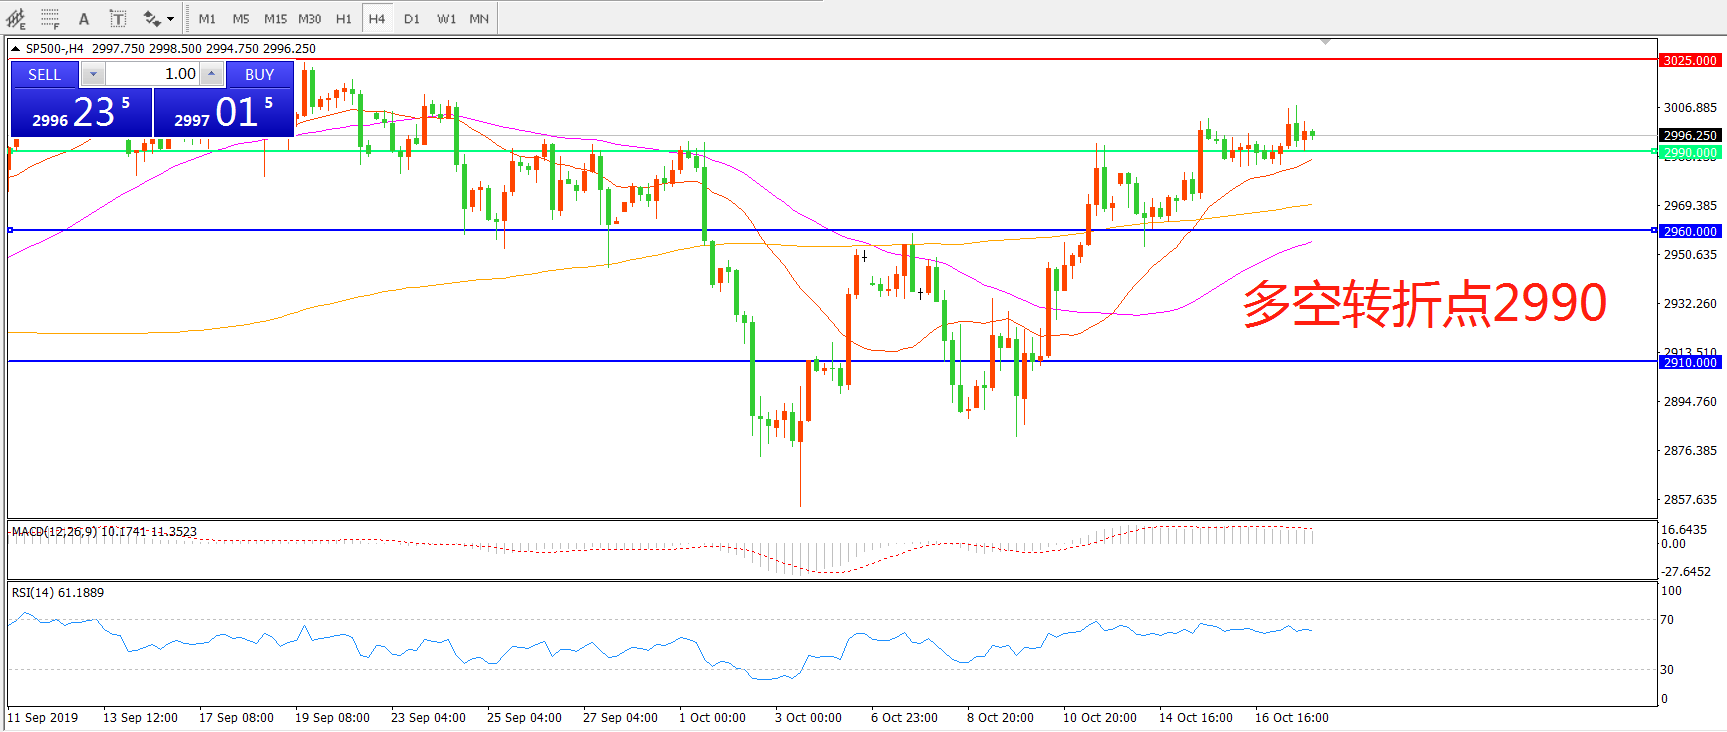
Task: Select the MN monthly timeframe
Action: click(x=479, y=19)
